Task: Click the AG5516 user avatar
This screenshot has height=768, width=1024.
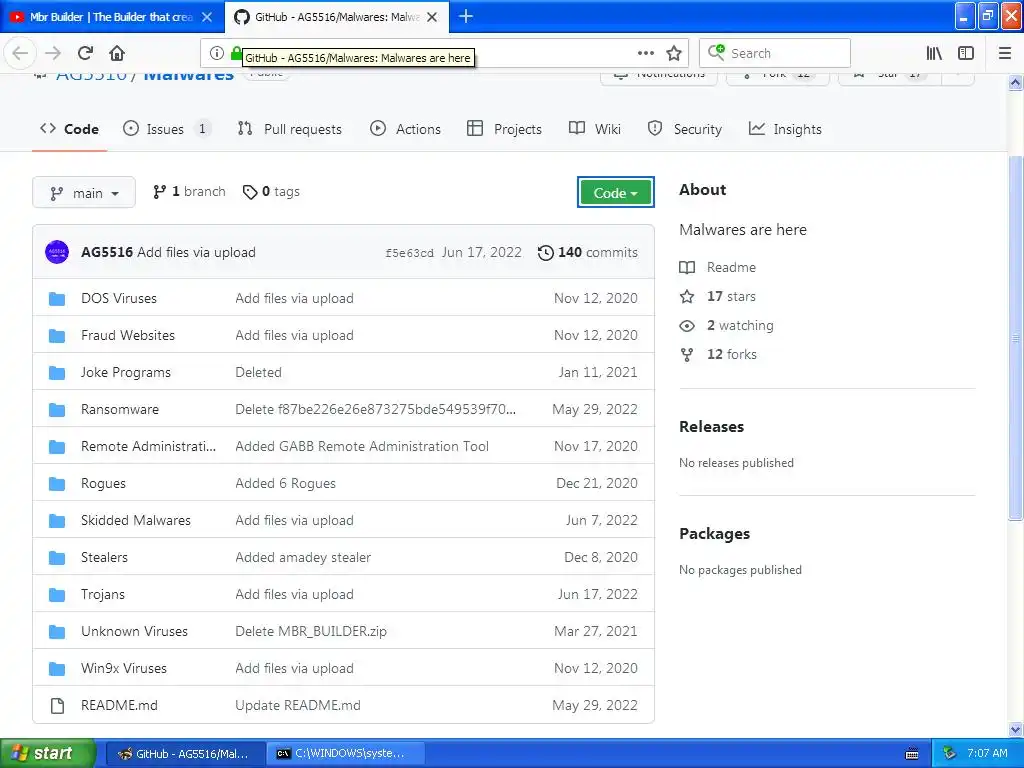Action: pos(57,252)
